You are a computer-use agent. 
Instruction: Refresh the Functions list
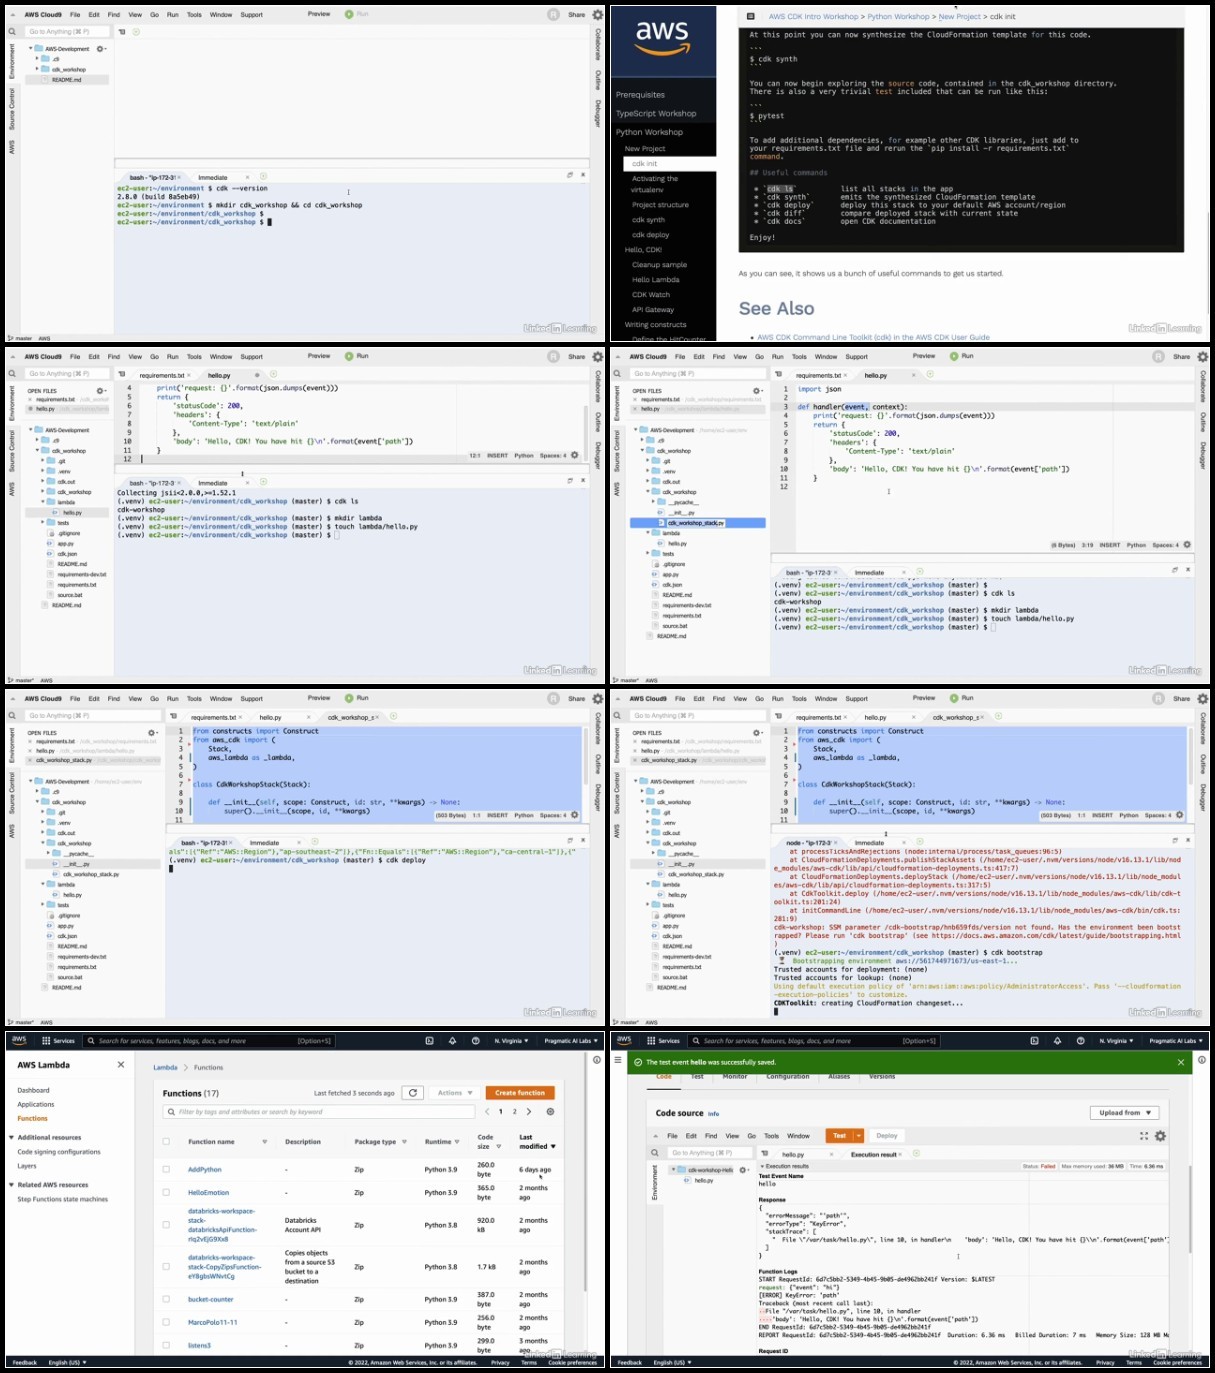click(413, 1093)
